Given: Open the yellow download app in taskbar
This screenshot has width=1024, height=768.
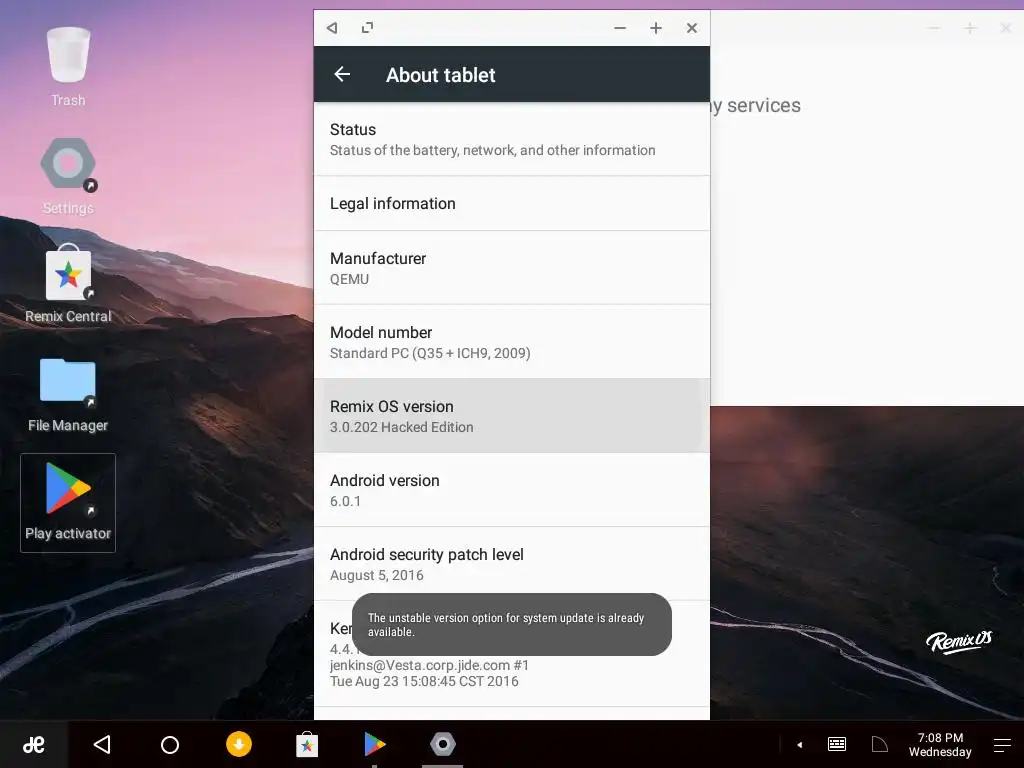Looking at the screenshot, I should click(239, 744).
